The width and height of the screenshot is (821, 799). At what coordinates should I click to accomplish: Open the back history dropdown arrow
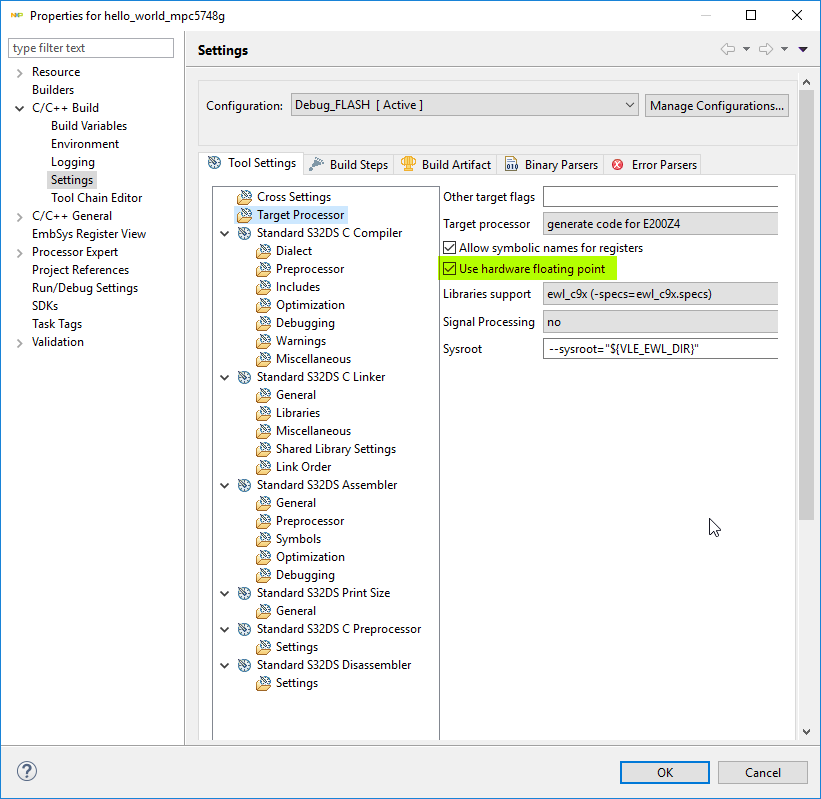coord(747,49)
